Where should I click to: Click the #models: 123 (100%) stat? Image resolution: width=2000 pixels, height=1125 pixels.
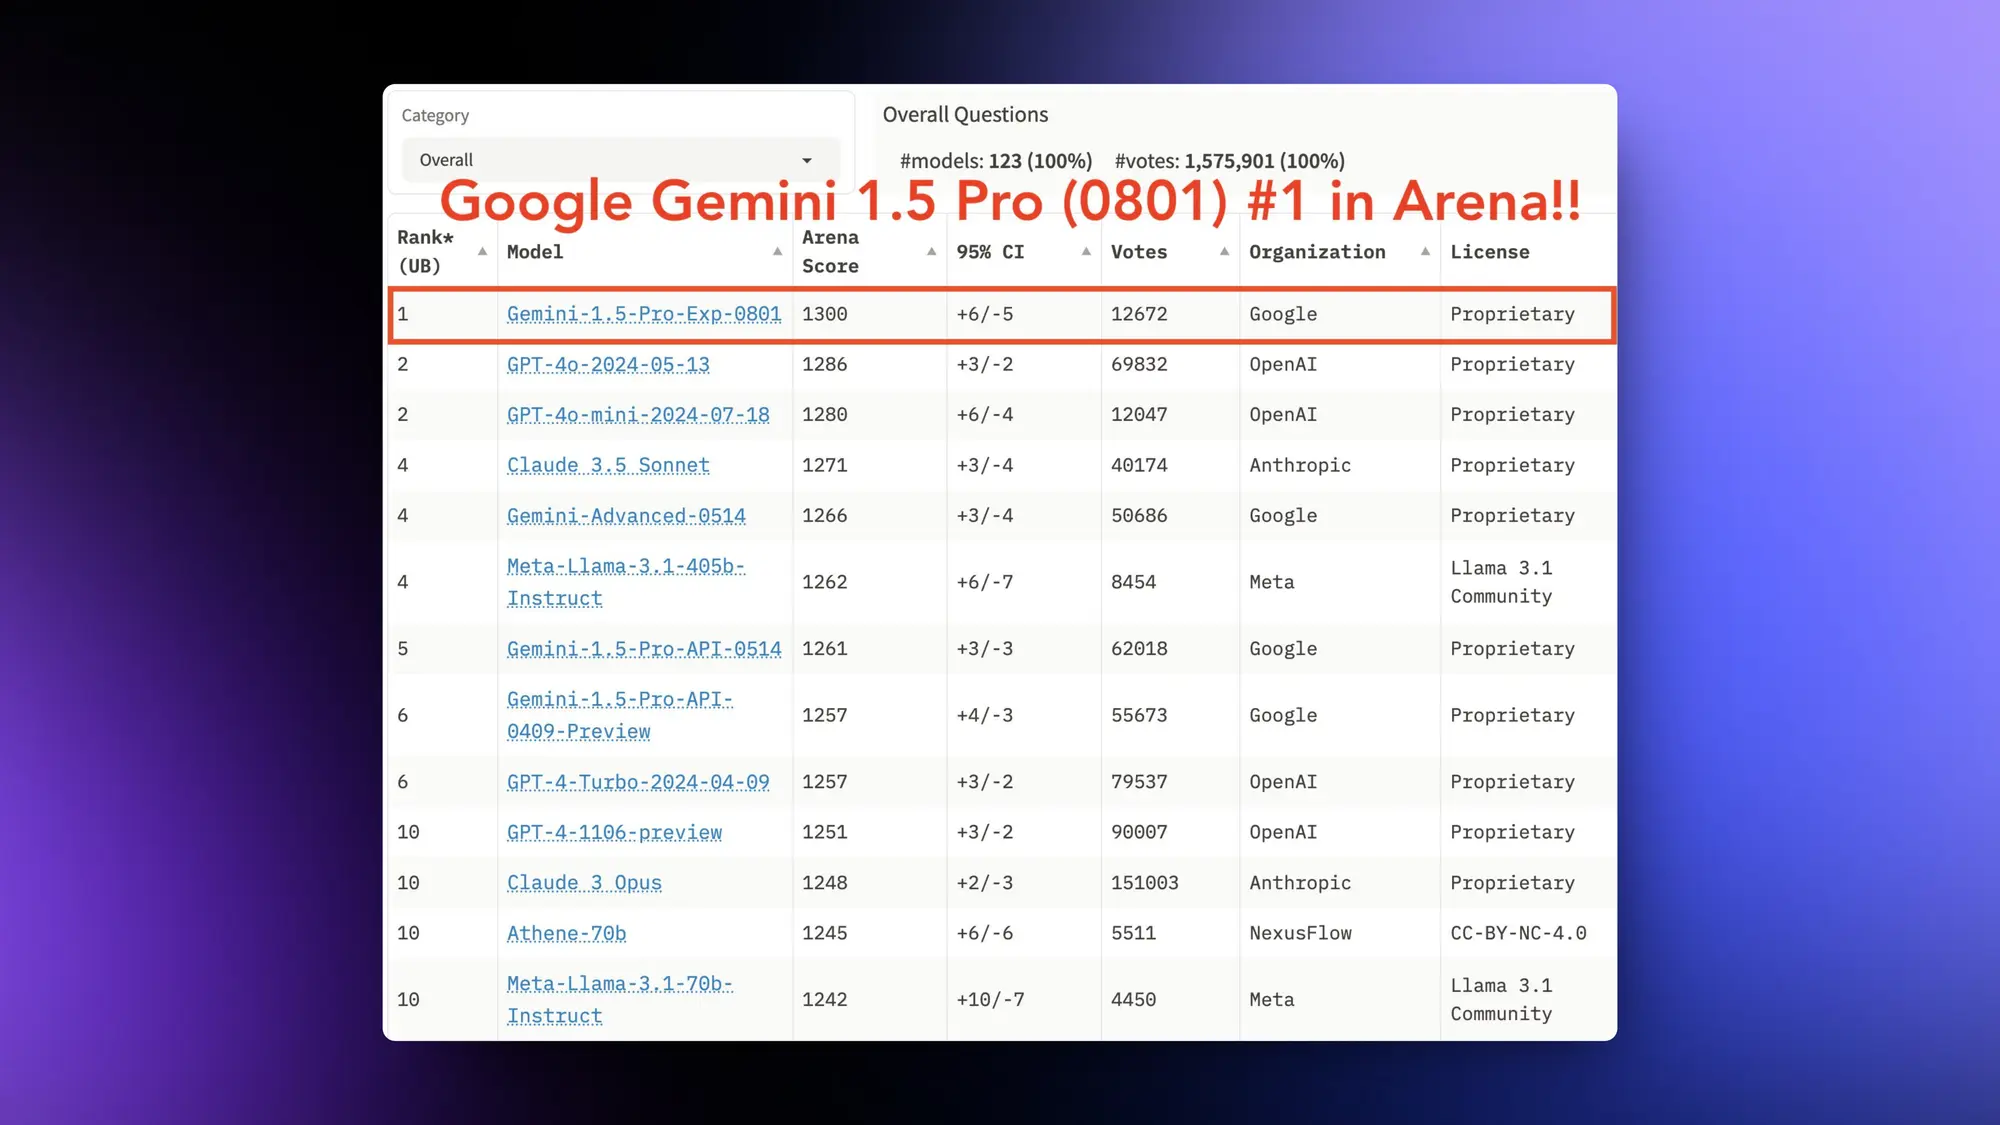(x=995, y=161)
